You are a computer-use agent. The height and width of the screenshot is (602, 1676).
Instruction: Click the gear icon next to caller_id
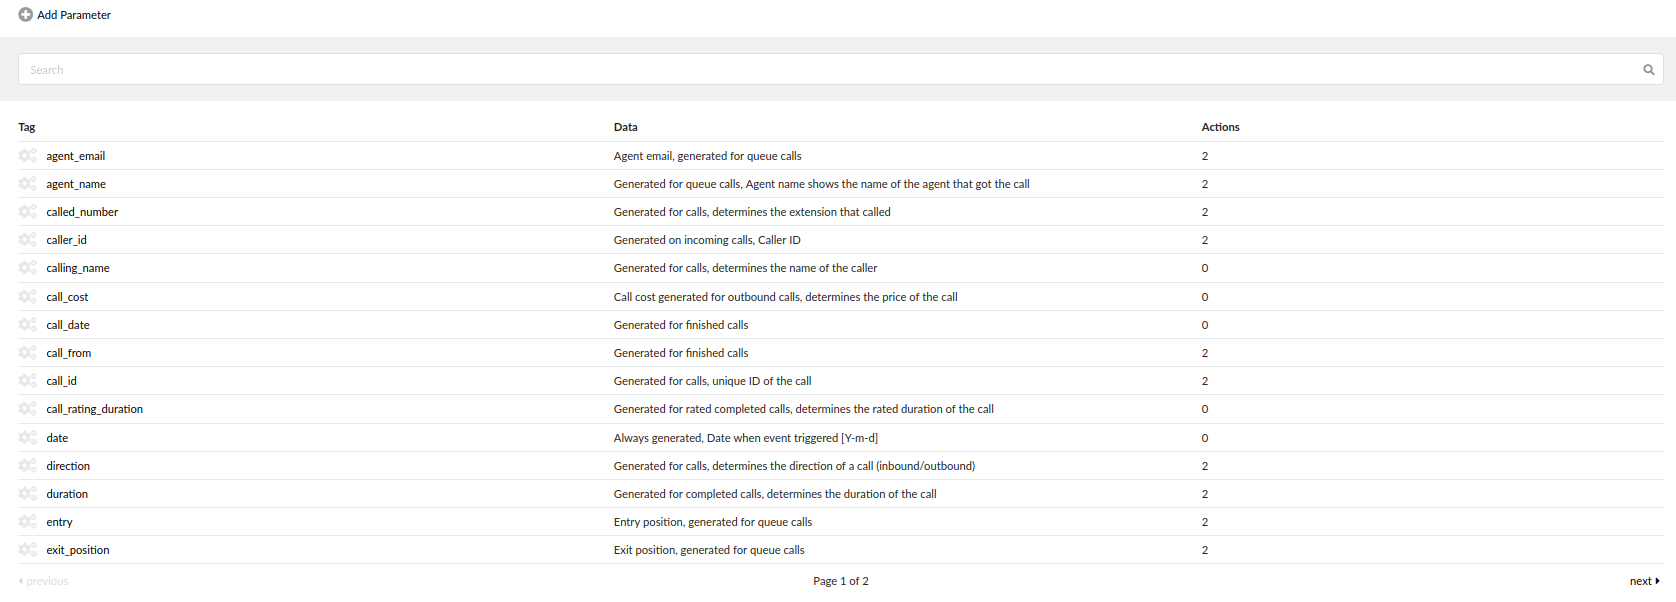[x=27, y=240]
